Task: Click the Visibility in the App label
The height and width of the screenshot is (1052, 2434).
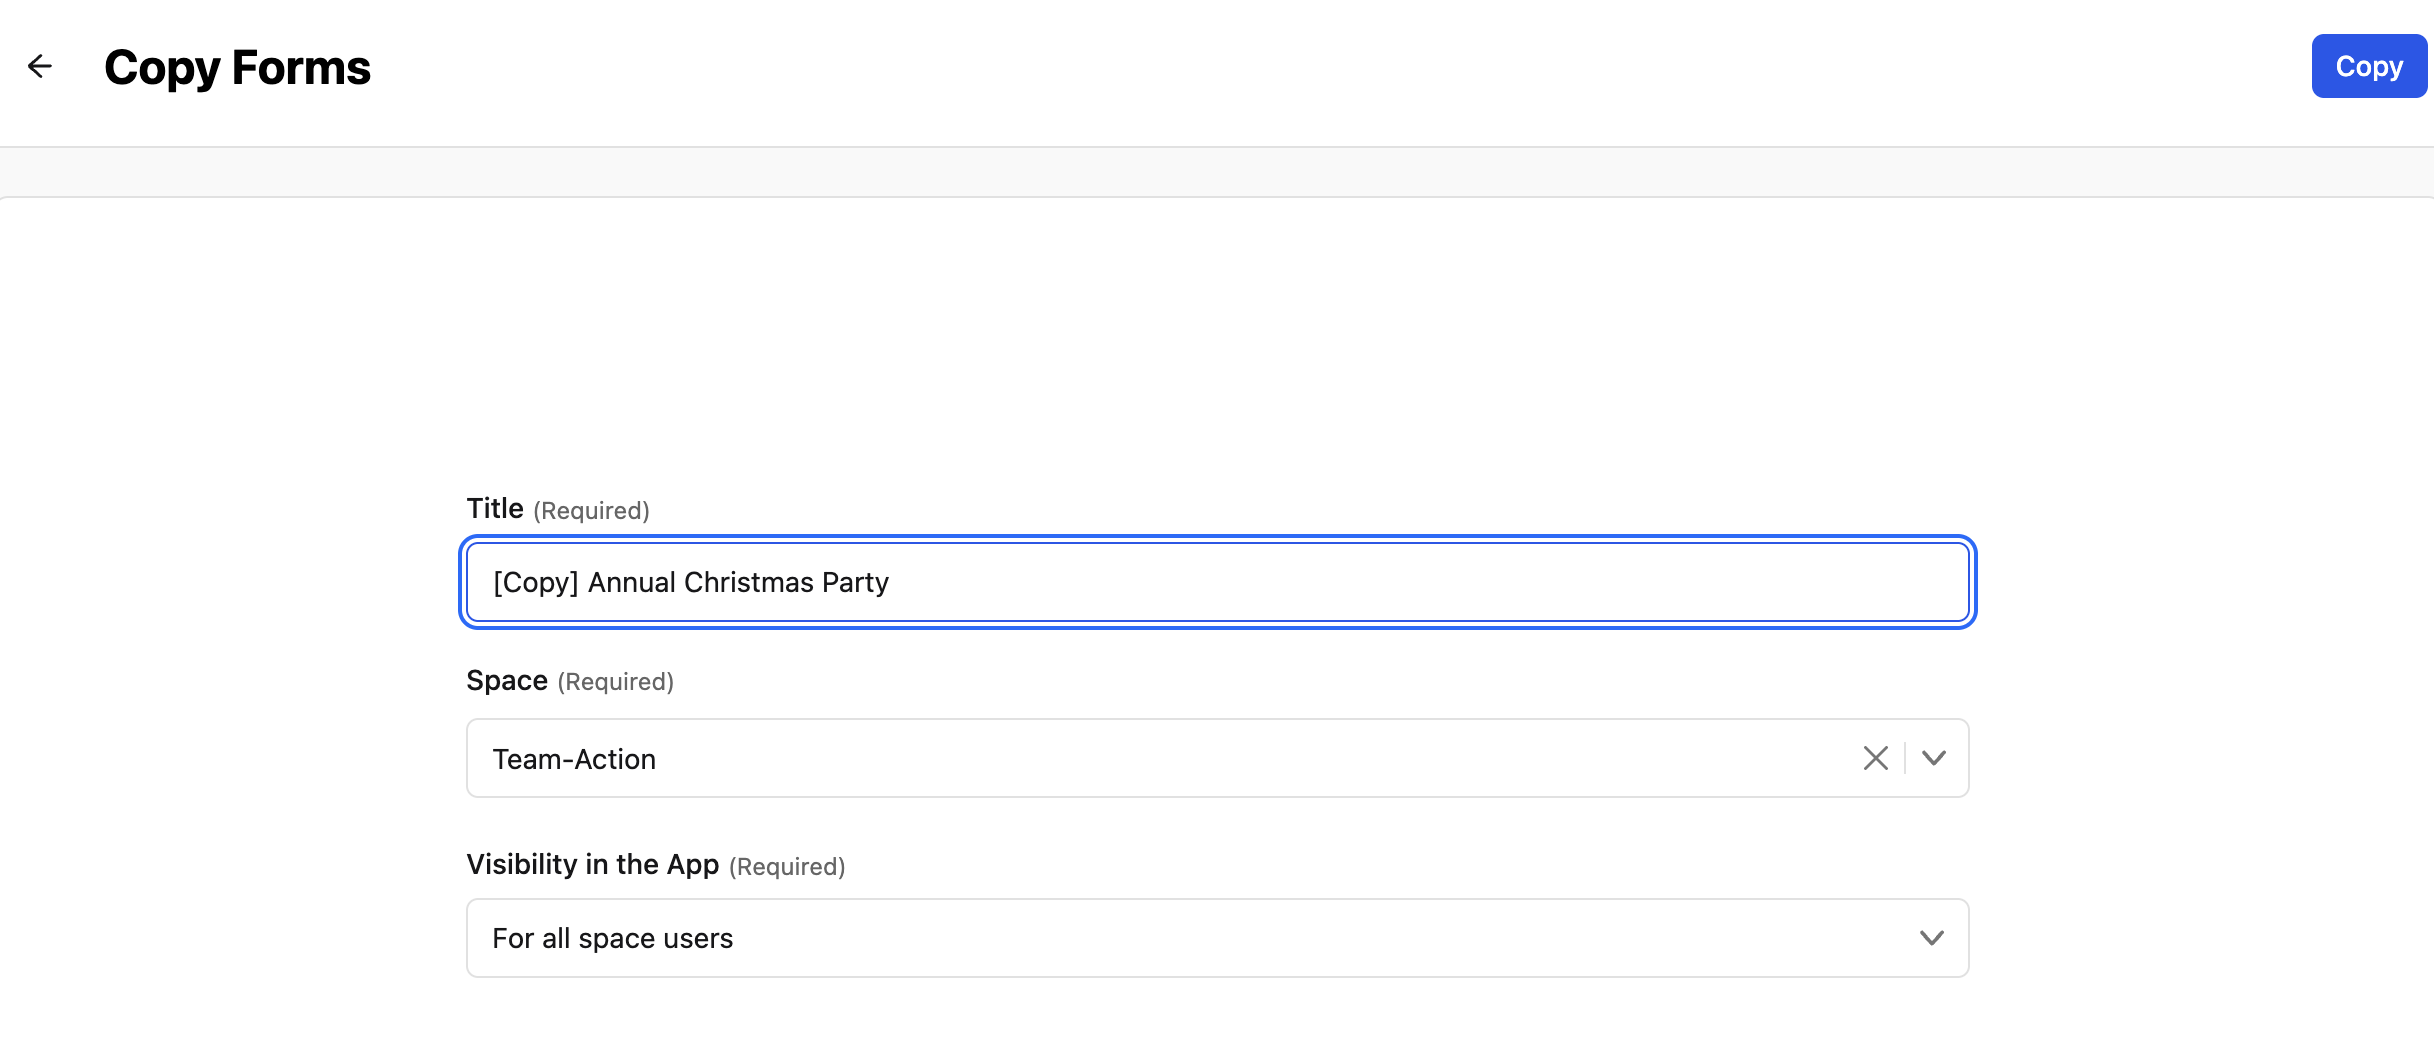Action: tap(593, 864)
